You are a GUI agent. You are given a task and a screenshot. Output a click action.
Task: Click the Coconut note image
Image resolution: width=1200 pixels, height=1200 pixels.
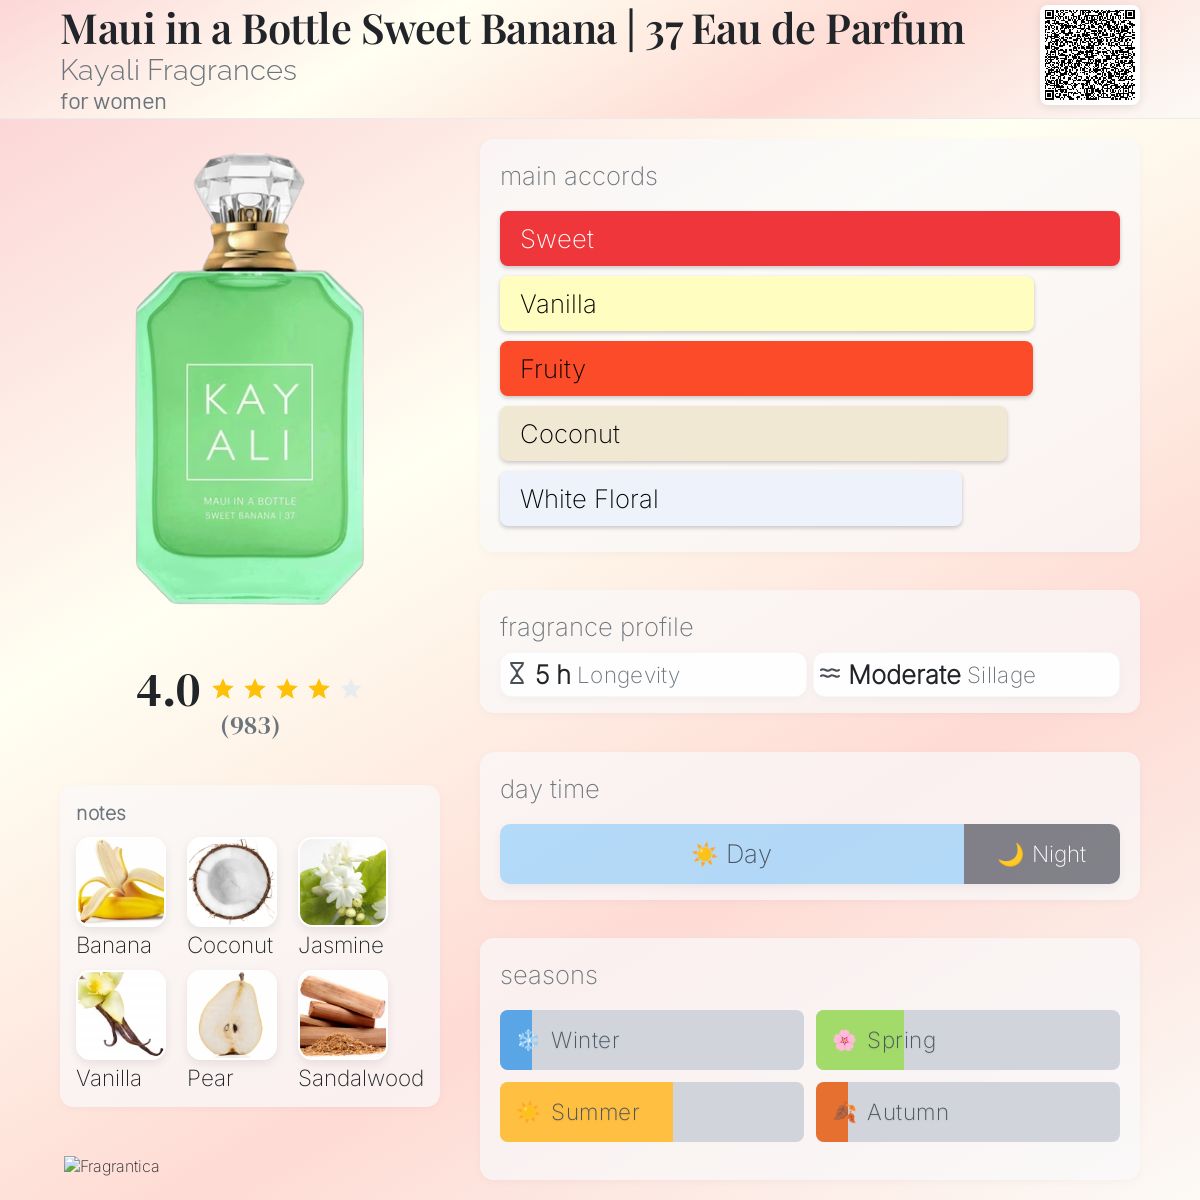pos(232,881)
